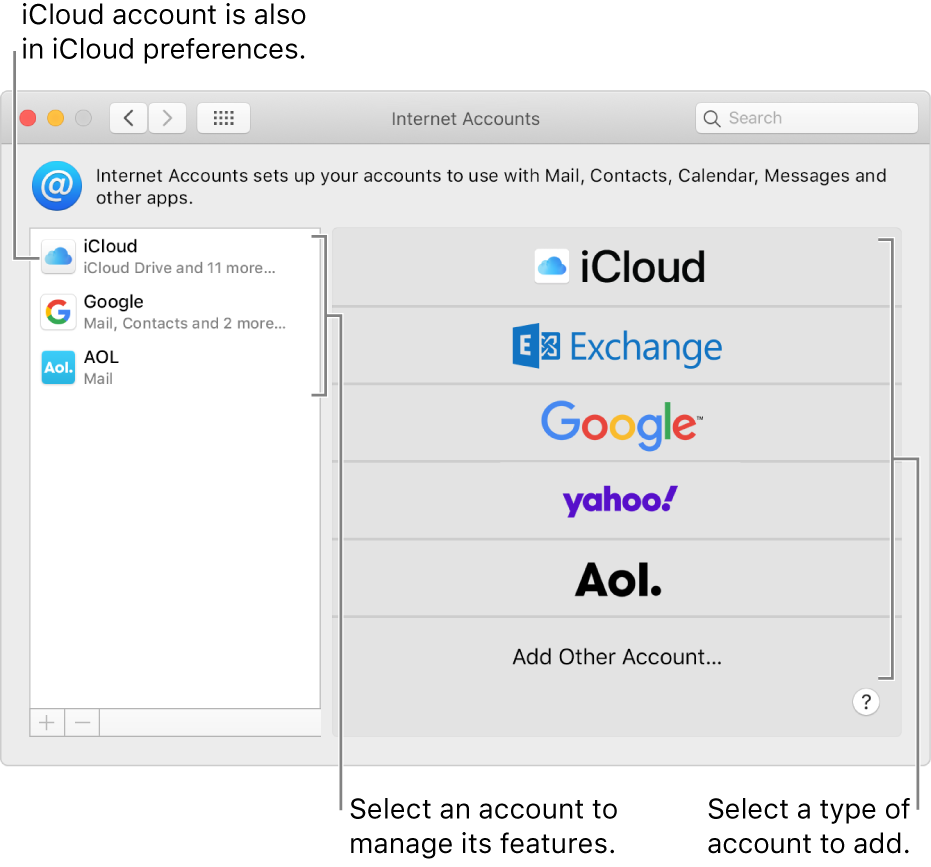Click the cloud icon beside the large iCloud text
The image size is (931, 867).
(552, 267)
